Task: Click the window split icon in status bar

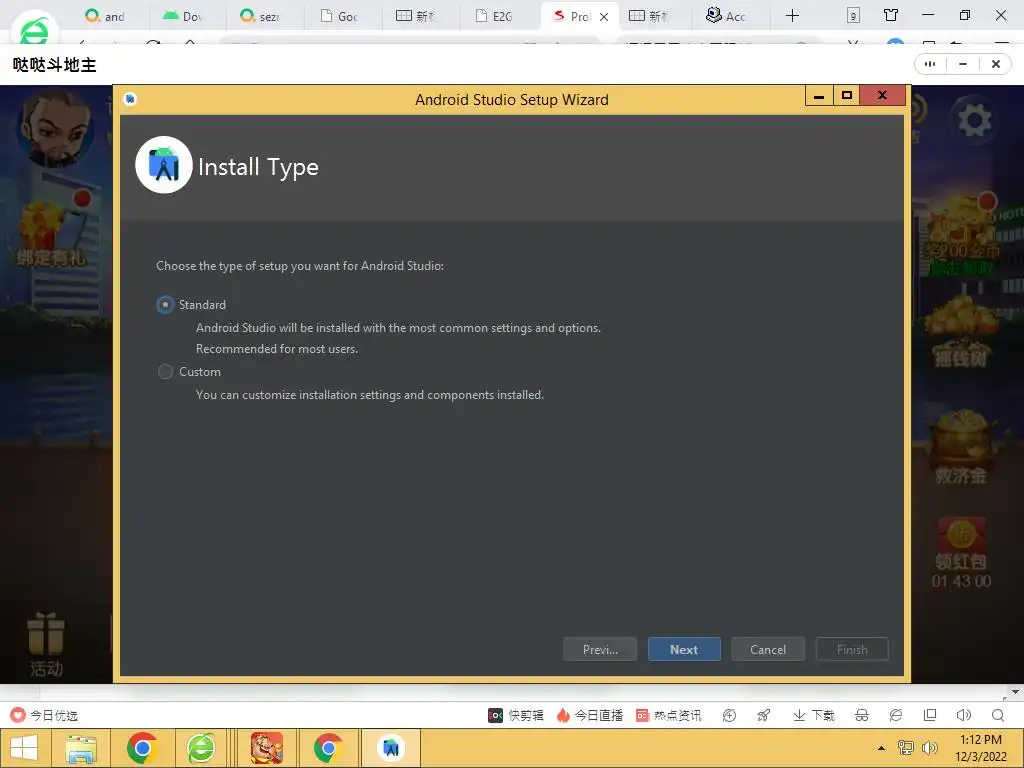Action: point(930,715)
